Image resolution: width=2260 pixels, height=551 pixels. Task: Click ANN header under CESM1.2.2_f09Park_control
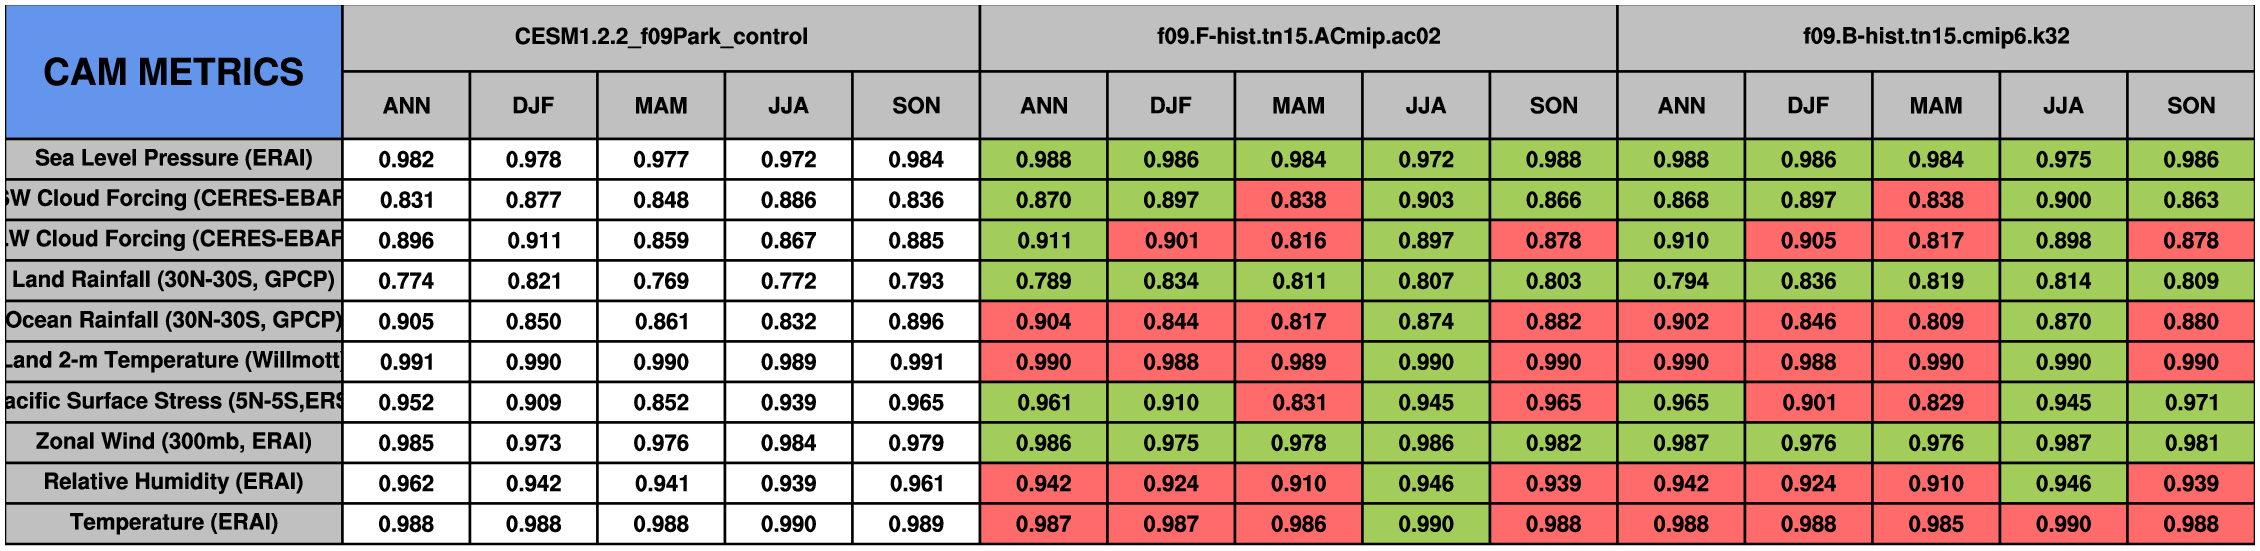406,106
